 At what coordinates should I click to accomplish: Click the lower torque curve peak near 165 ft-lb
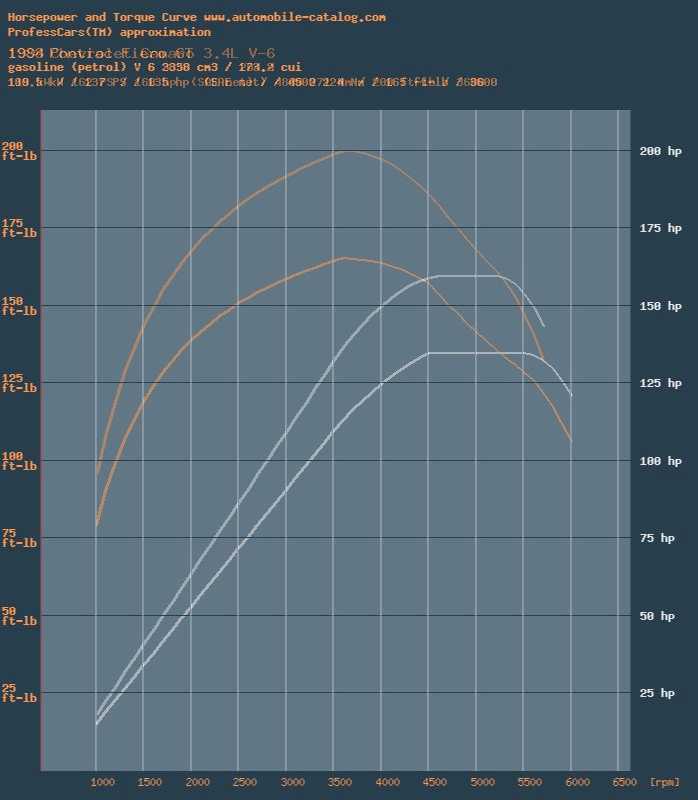coord(344,258)
